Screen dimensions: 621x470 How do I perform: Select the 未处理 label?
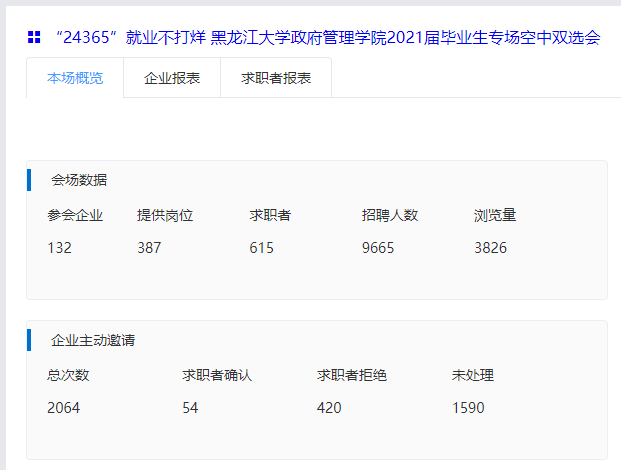[x=473, y=375]
